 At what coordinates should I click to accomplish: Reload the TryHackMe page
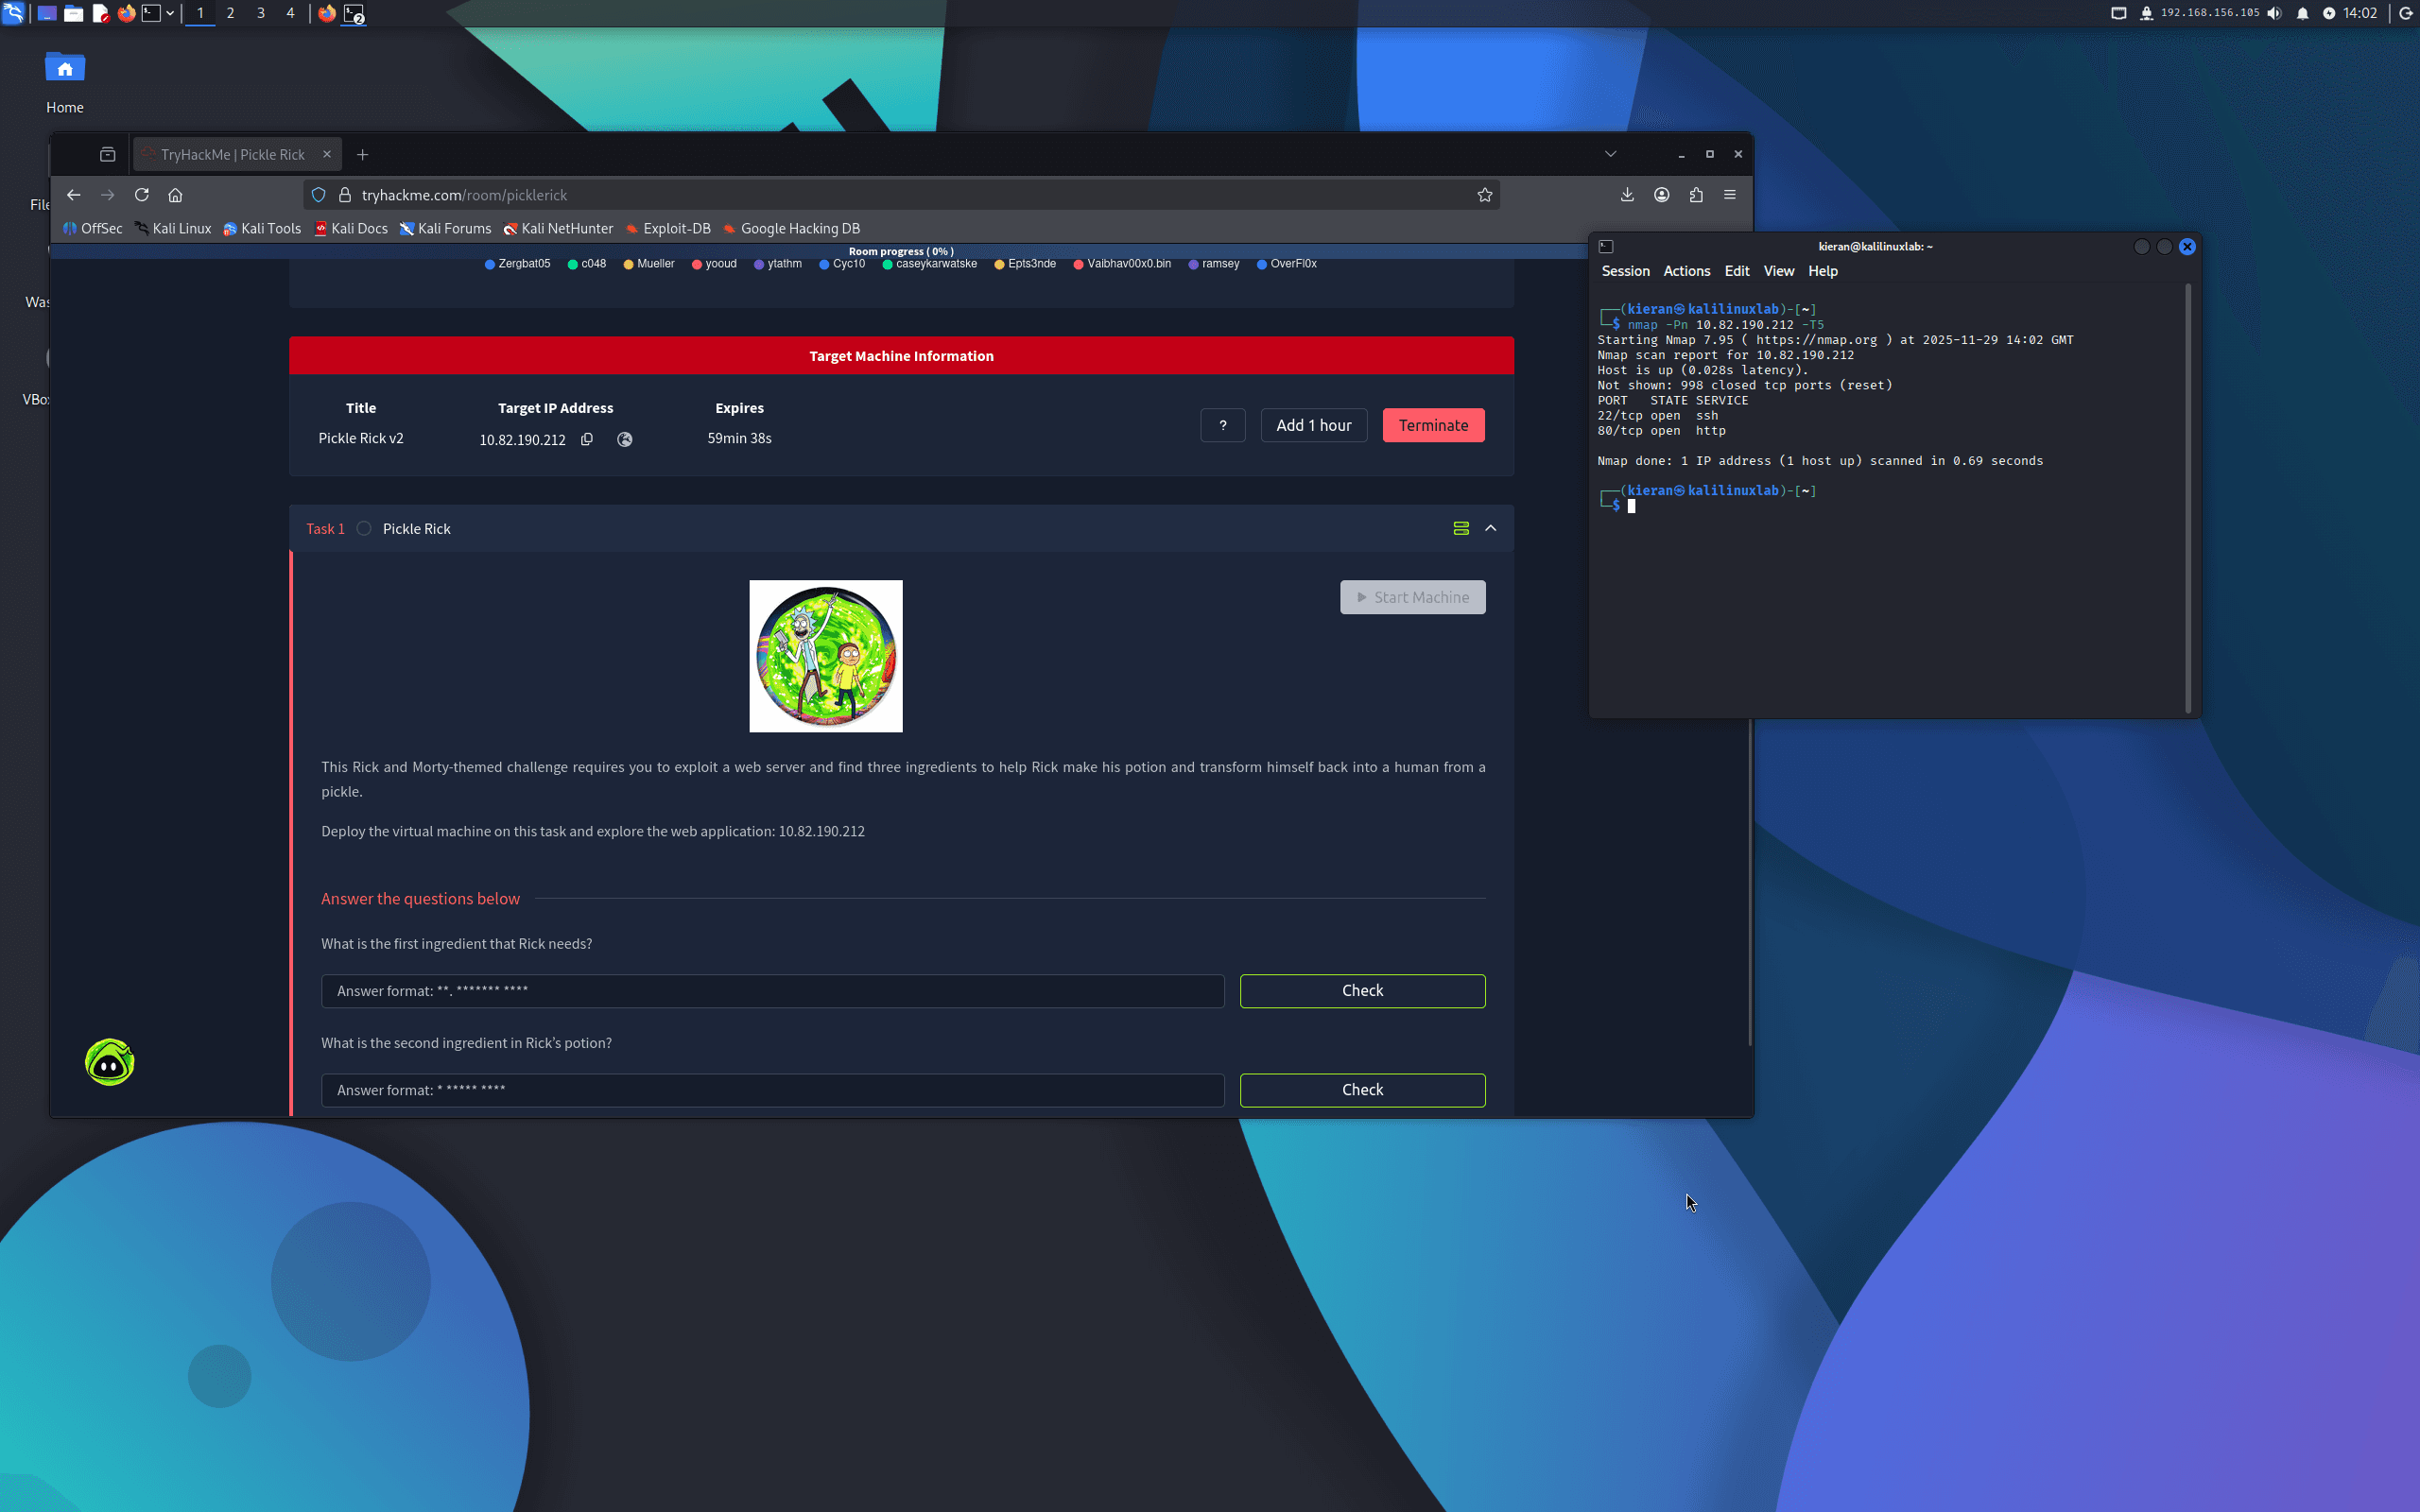click(x=142, y=195)
